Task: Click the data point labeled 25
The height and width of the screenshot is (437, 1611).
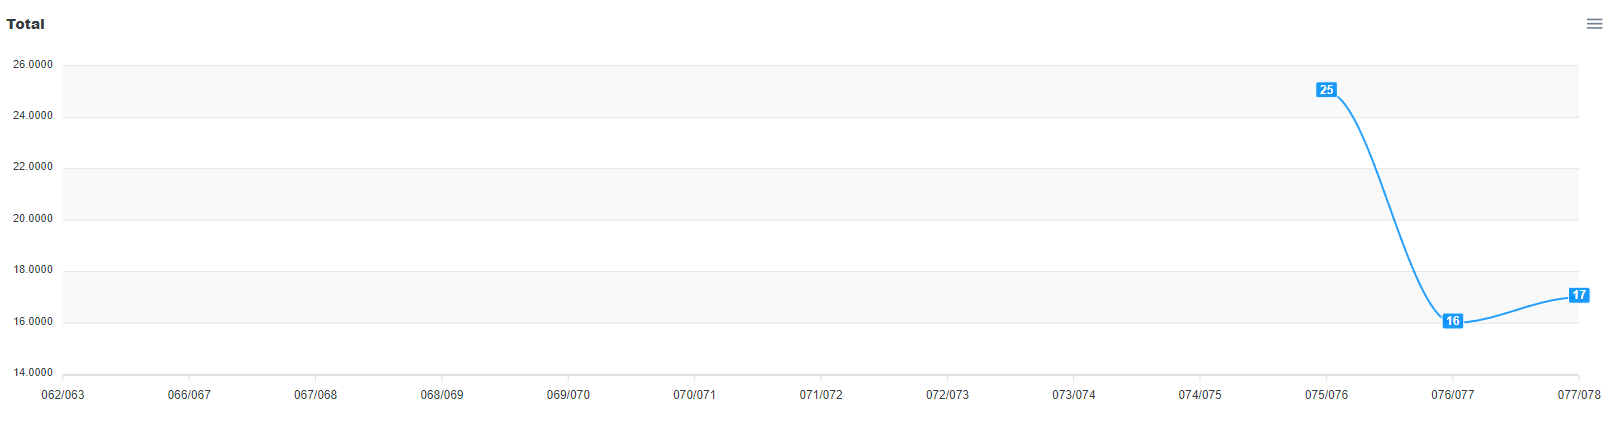Action: (1326, 90)
